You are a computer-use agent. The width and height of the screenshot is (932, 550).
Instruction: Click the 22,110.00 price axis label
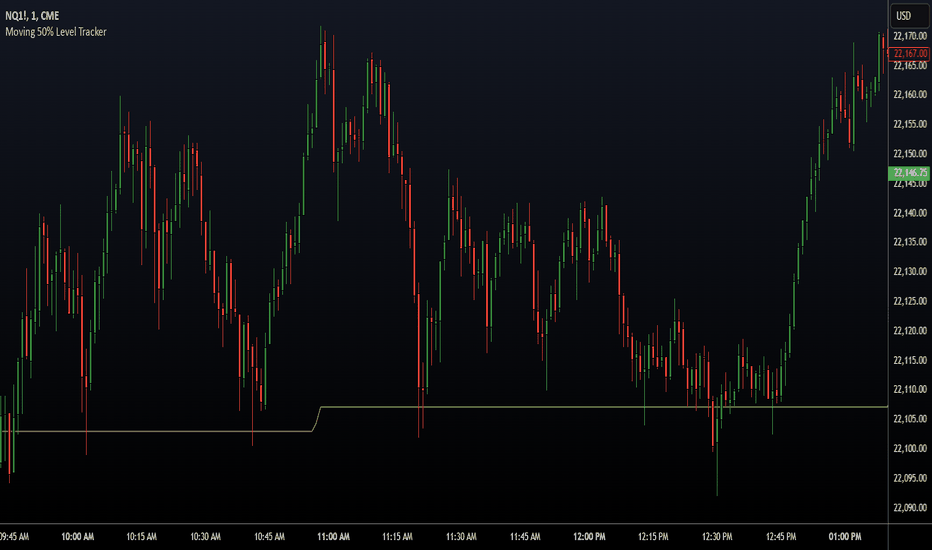click(x=910, y=389)
